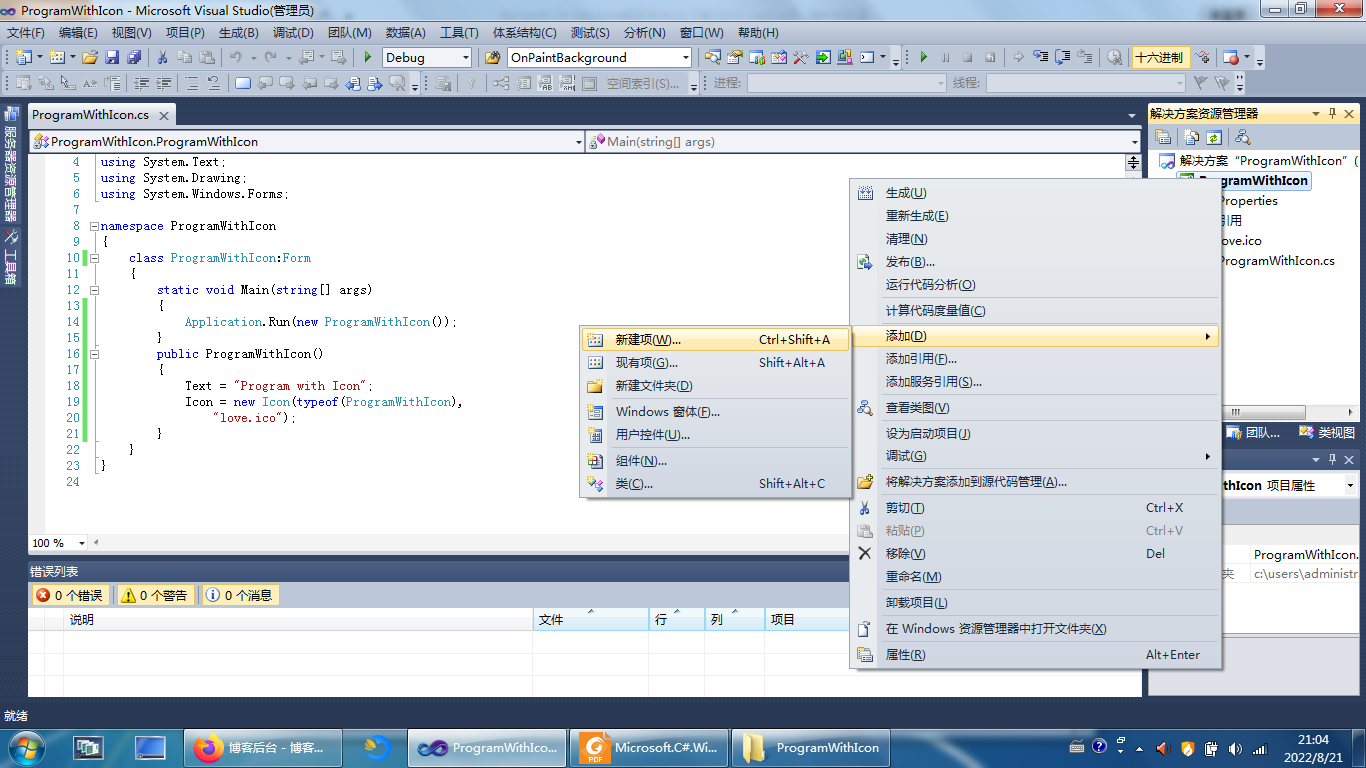The width and height of the screenshot is (1366, 768).
Task: Open the Toolbox hammer-and-wrench icon
Action: pos(801,57)
